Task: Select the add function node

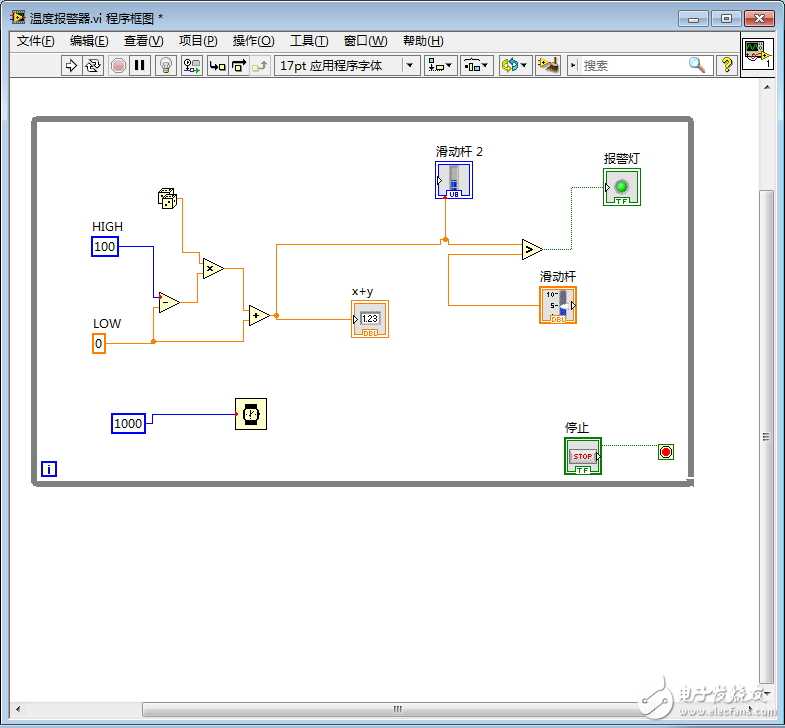Action: click(x=259, y=315)
